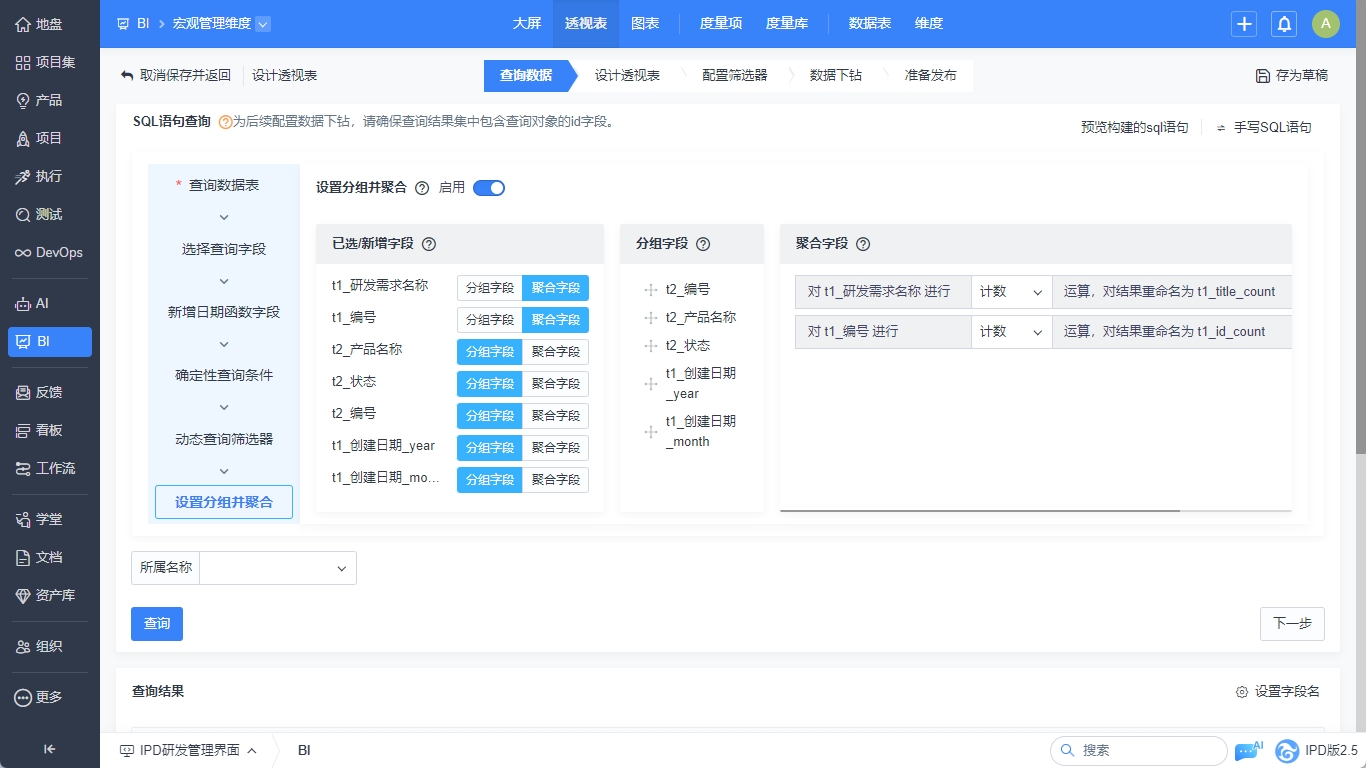The image size is (1366, 768).
Task: Click the 下一步 button
Action: (x=1291, y=623)
